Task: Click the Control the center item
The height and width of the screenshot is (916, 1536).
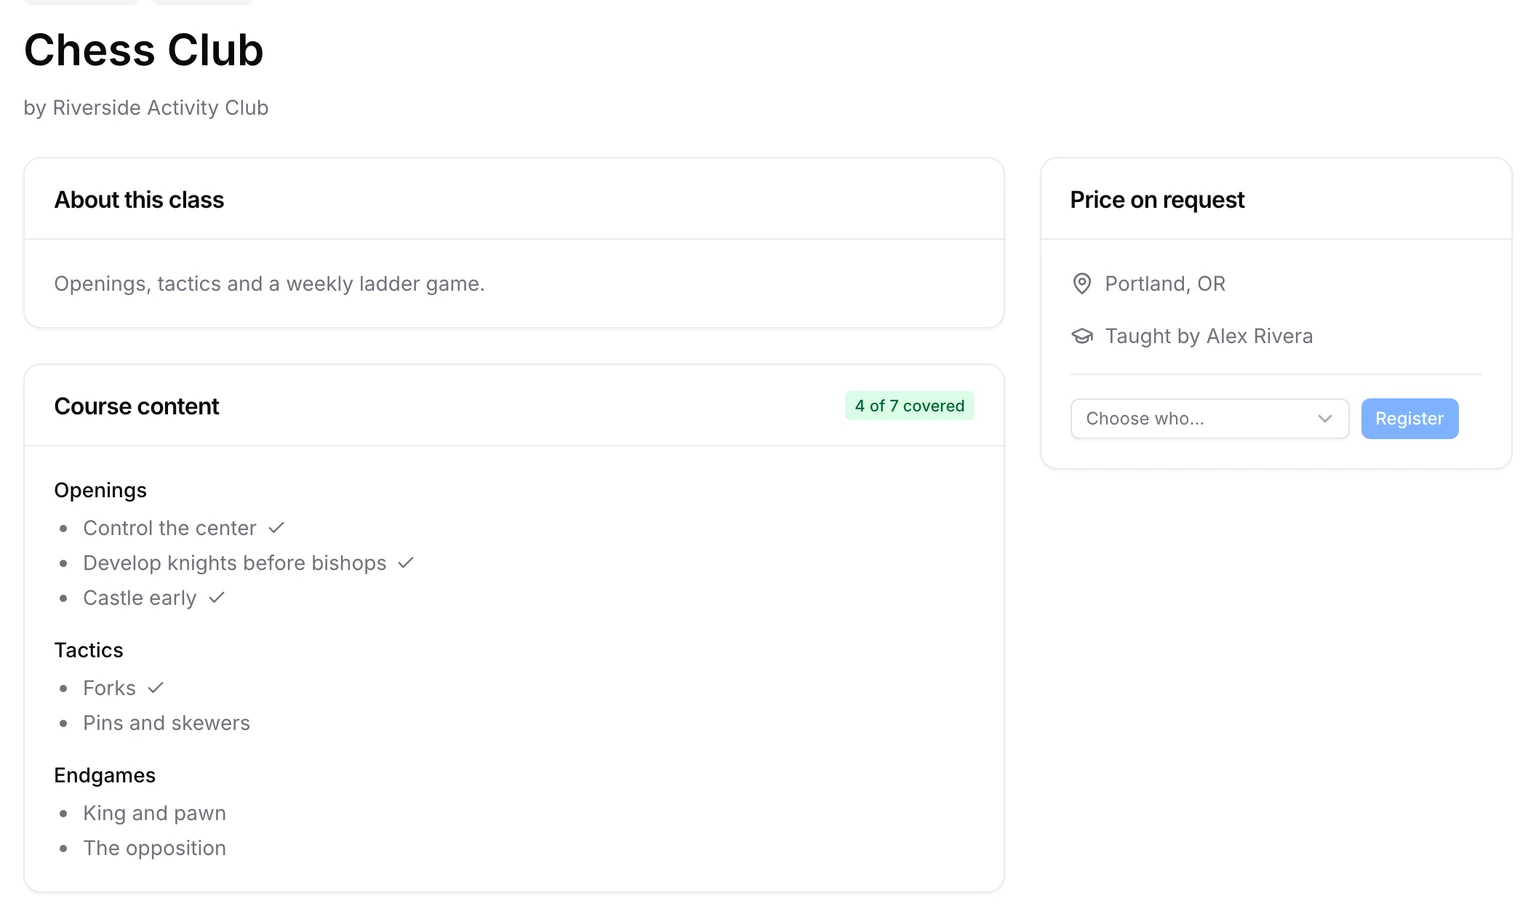Action: (x=169, y=528)
